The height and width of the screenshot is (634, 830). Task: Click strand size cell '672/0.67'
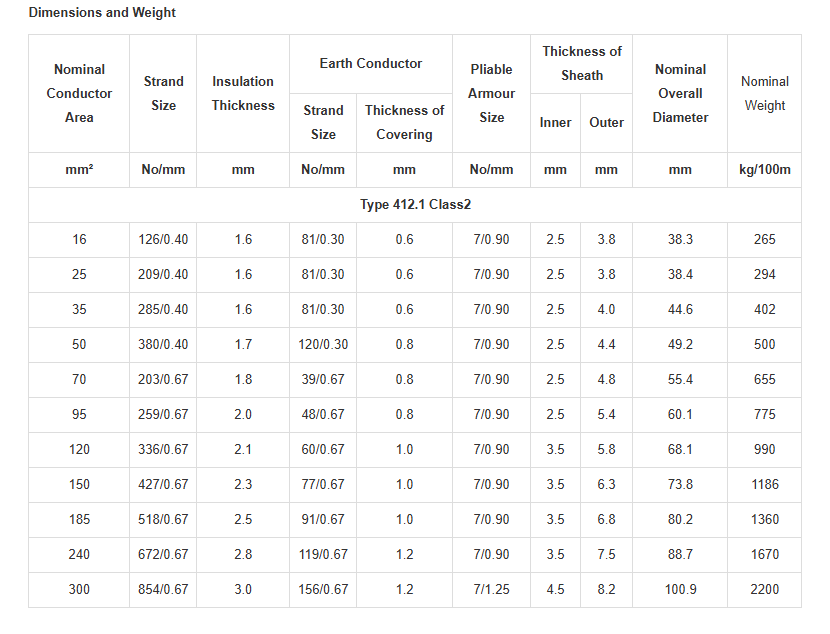tap(163, 554)
